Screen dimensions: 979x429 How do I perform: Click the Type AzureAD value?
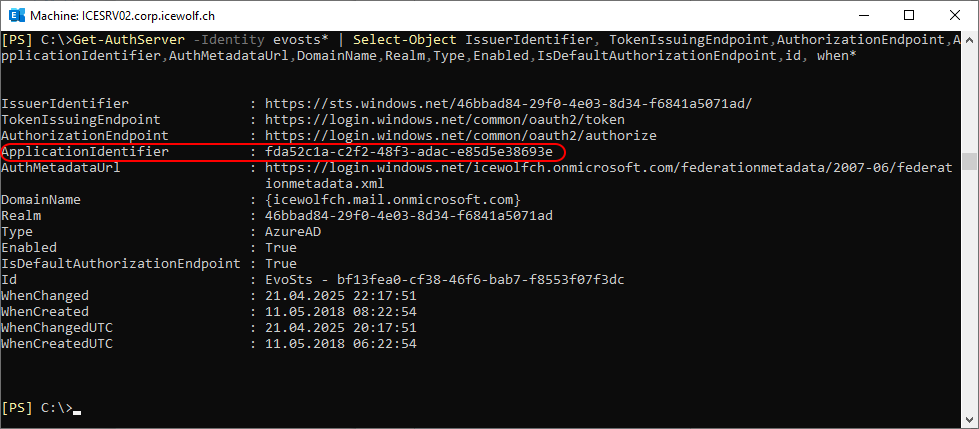pyautogui.click(x=293, y=232)
